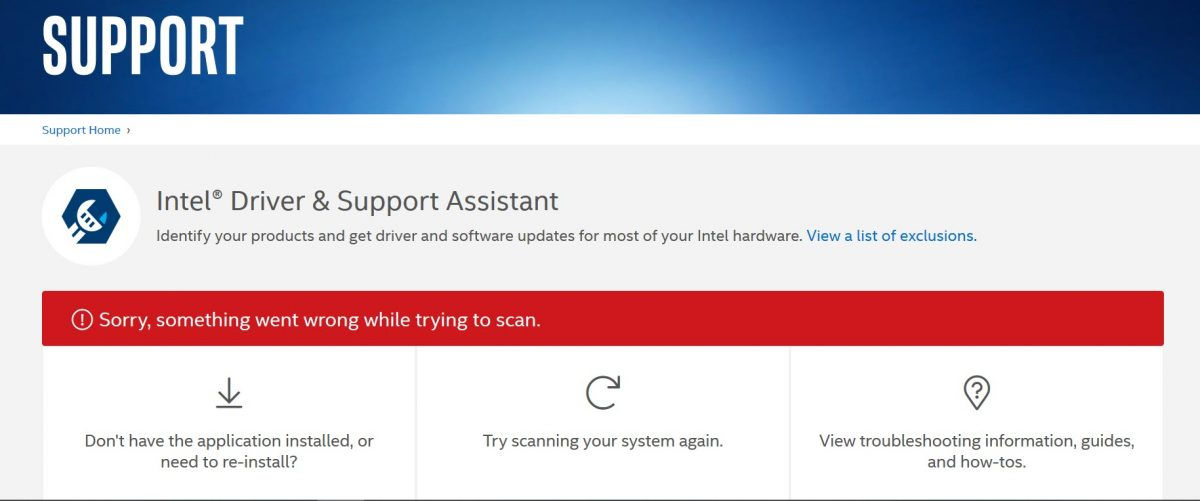Open "View troubleshooting information, guides" text
This screenshot has height=501, width=1200.
pos(977,451)
